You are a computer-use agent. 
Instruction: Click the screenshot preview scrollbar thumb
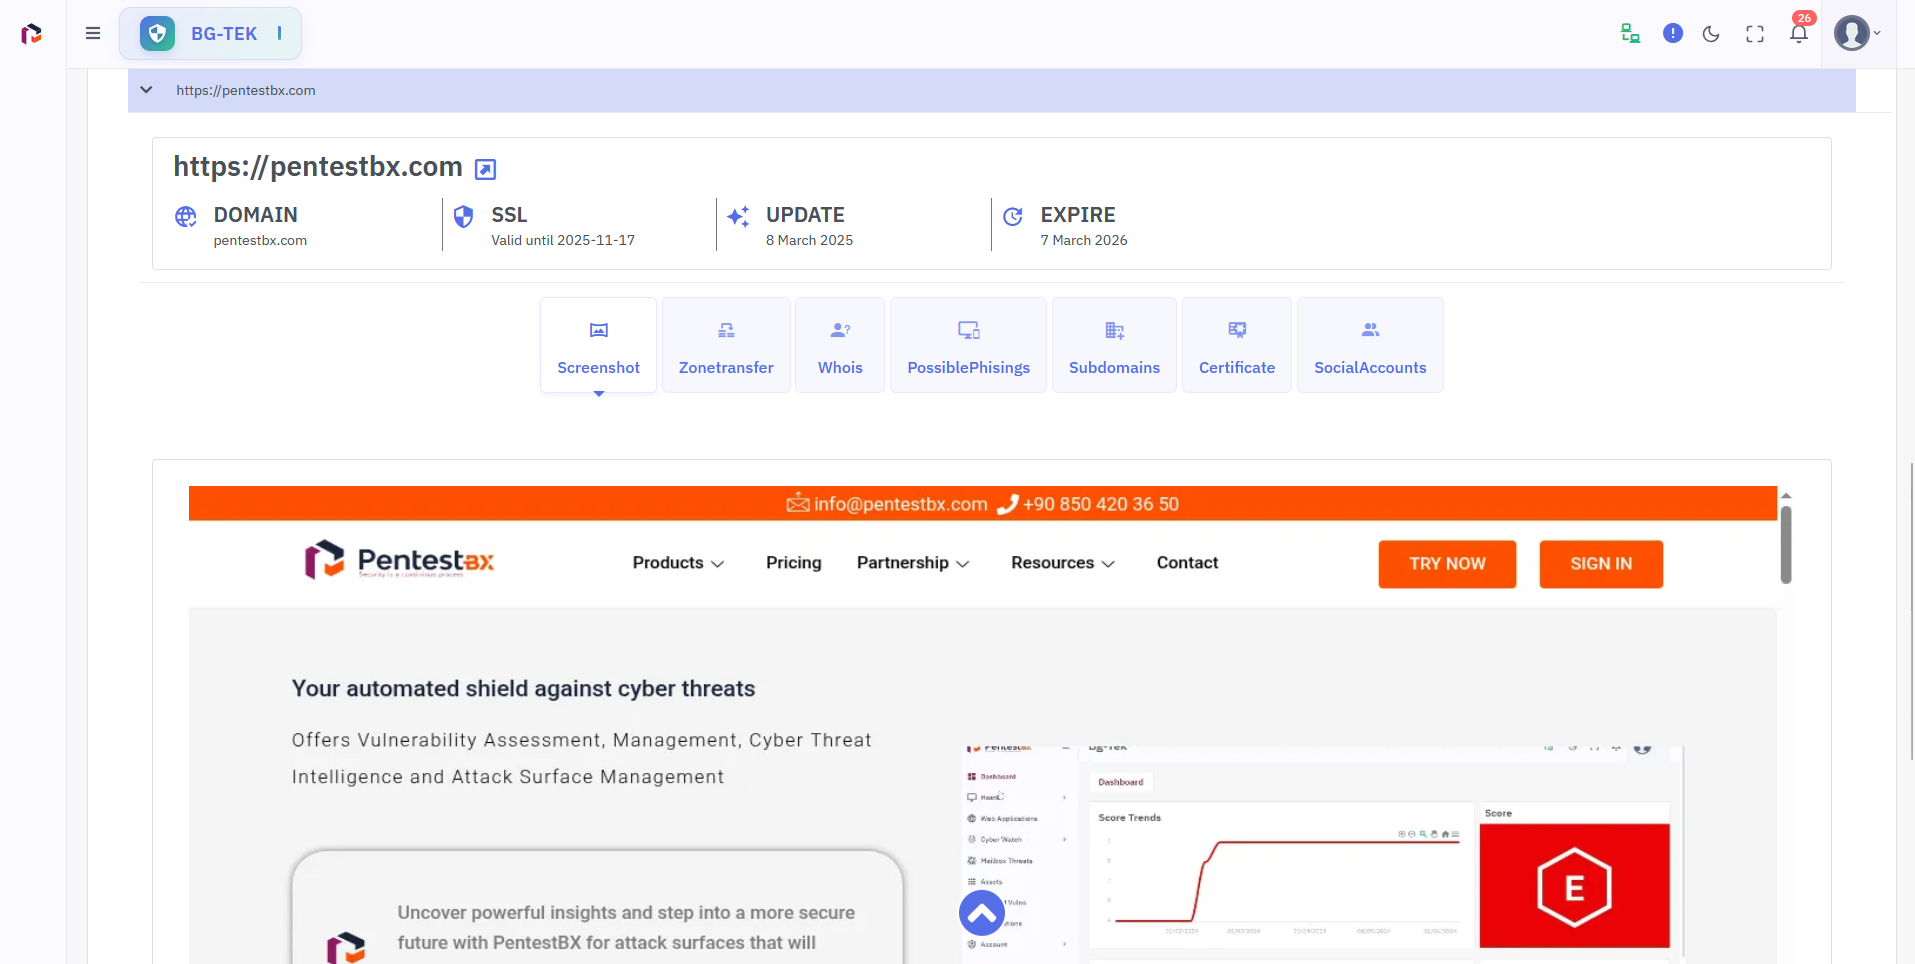tap(1785, 545)
